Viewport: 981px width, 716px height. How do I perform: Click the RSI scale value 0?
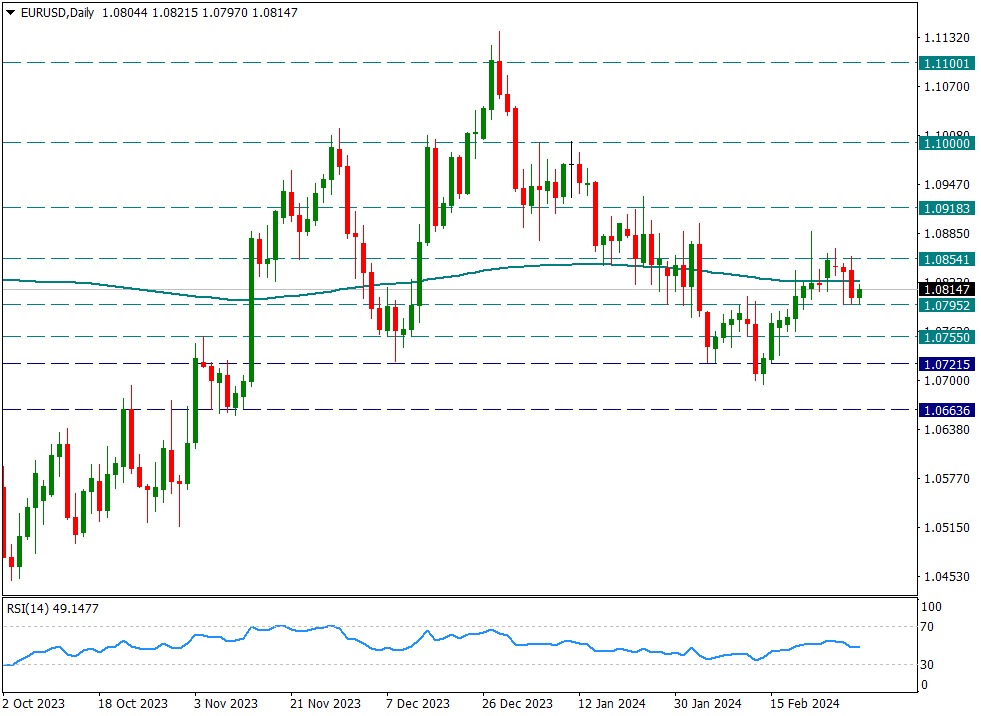924,685
